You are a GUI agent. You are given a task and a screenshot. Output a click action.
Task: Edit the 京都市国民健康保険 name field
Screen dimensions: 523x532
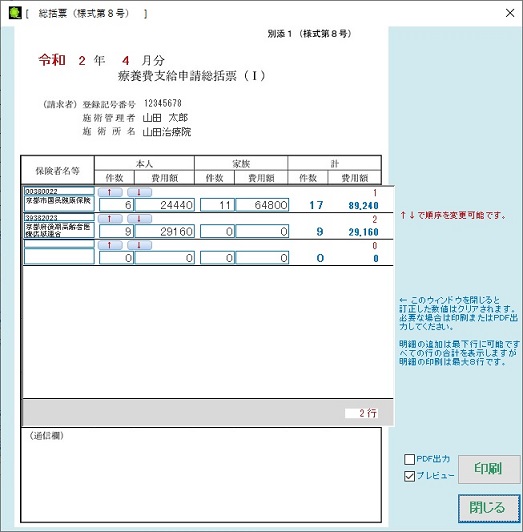tap(59, 203)
